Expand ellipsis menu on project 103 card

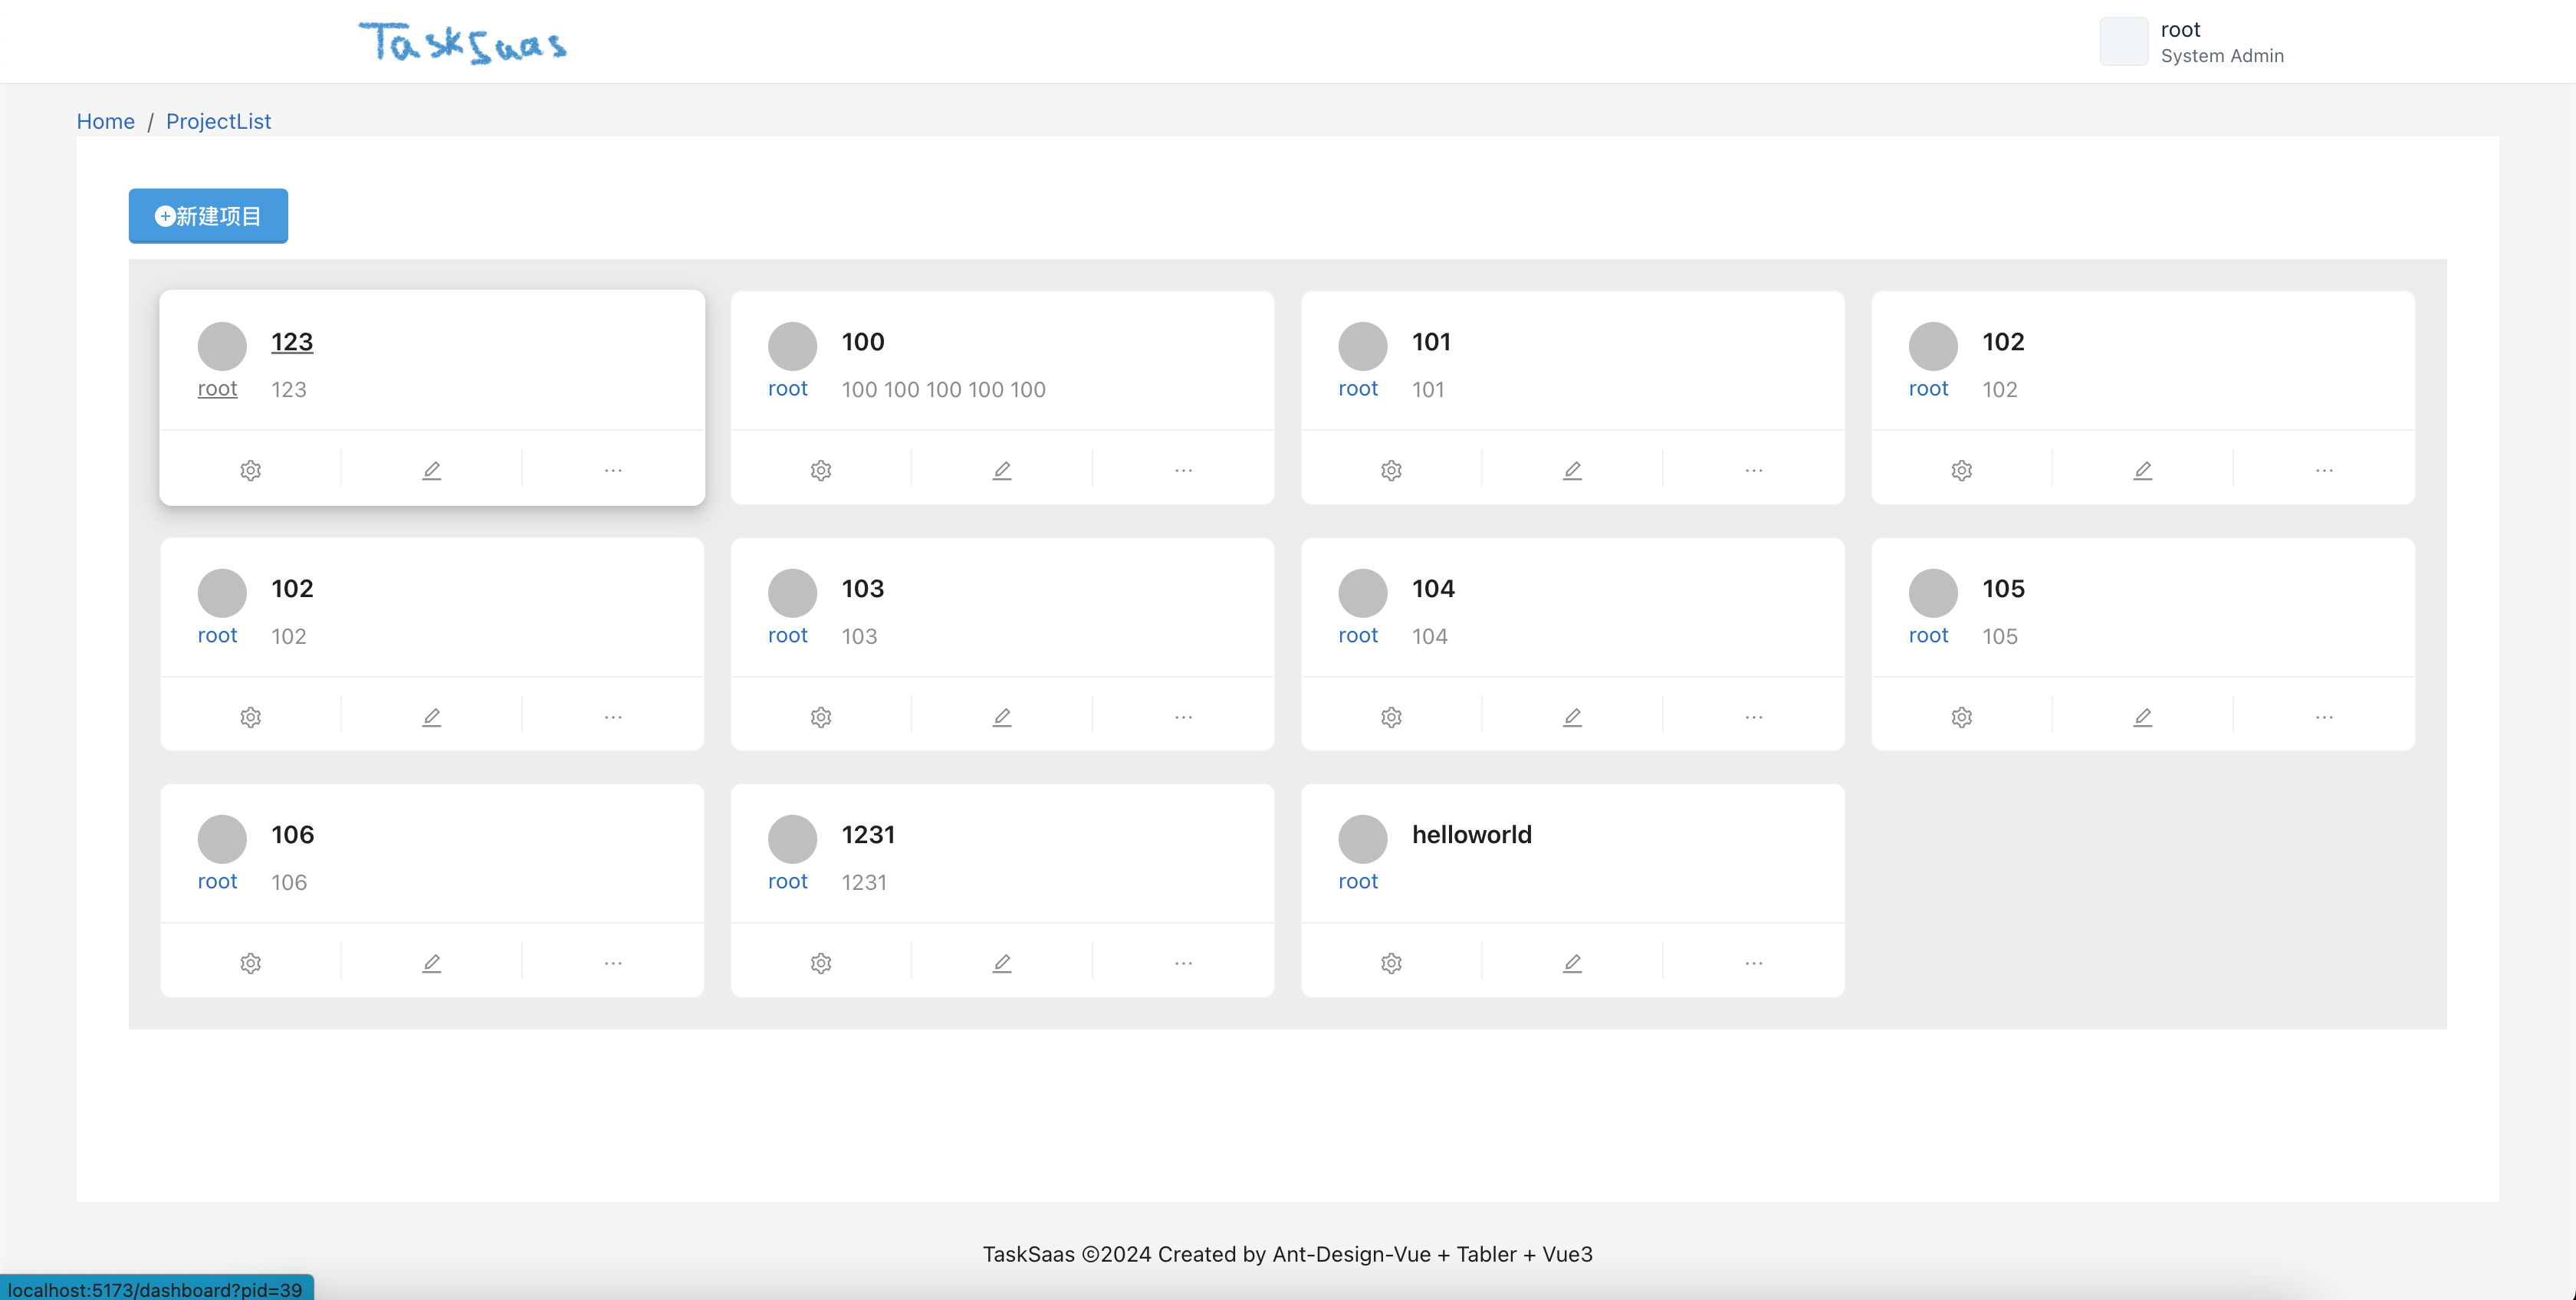[x=1183, y=717]
